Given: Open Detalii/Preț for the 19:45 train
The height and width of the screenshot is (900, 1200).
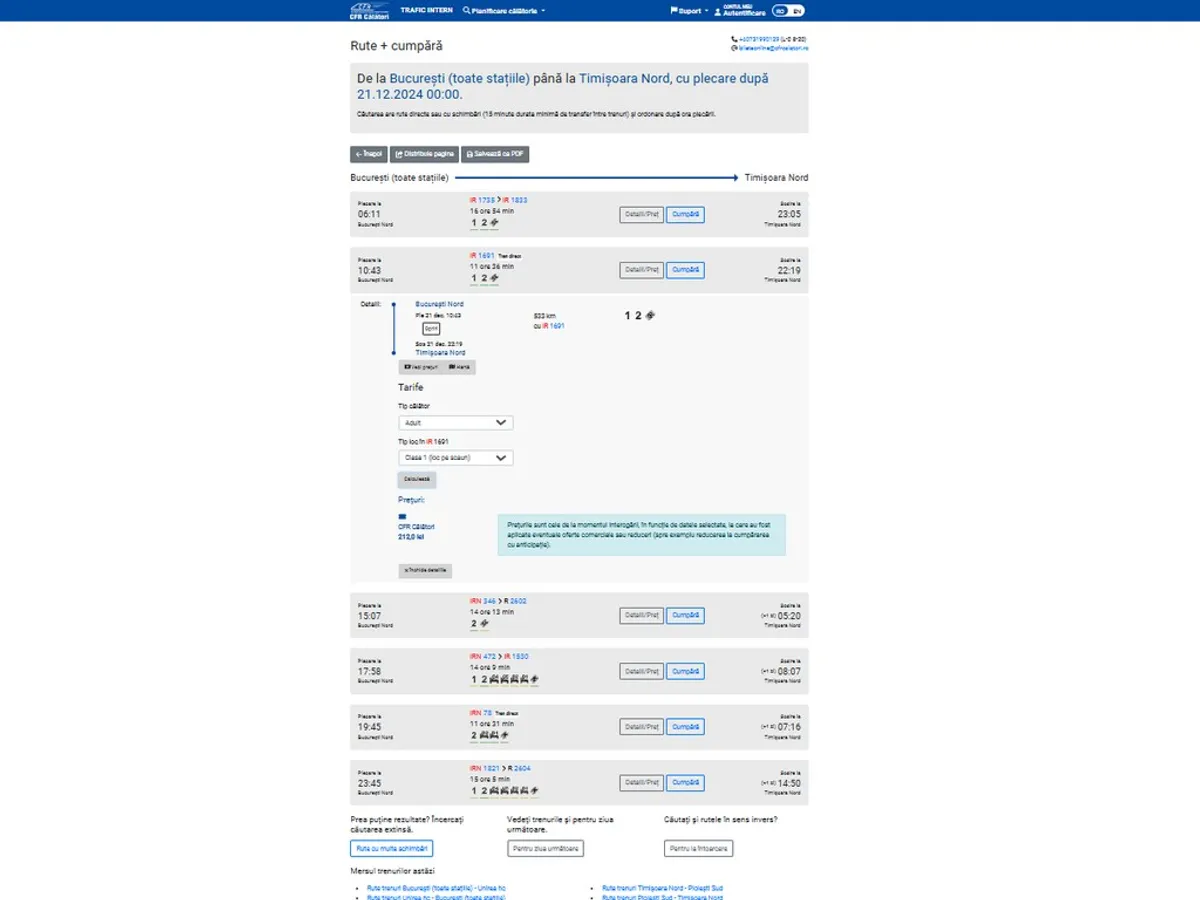Looking at the screenshot, I should [x=641, y=727].
